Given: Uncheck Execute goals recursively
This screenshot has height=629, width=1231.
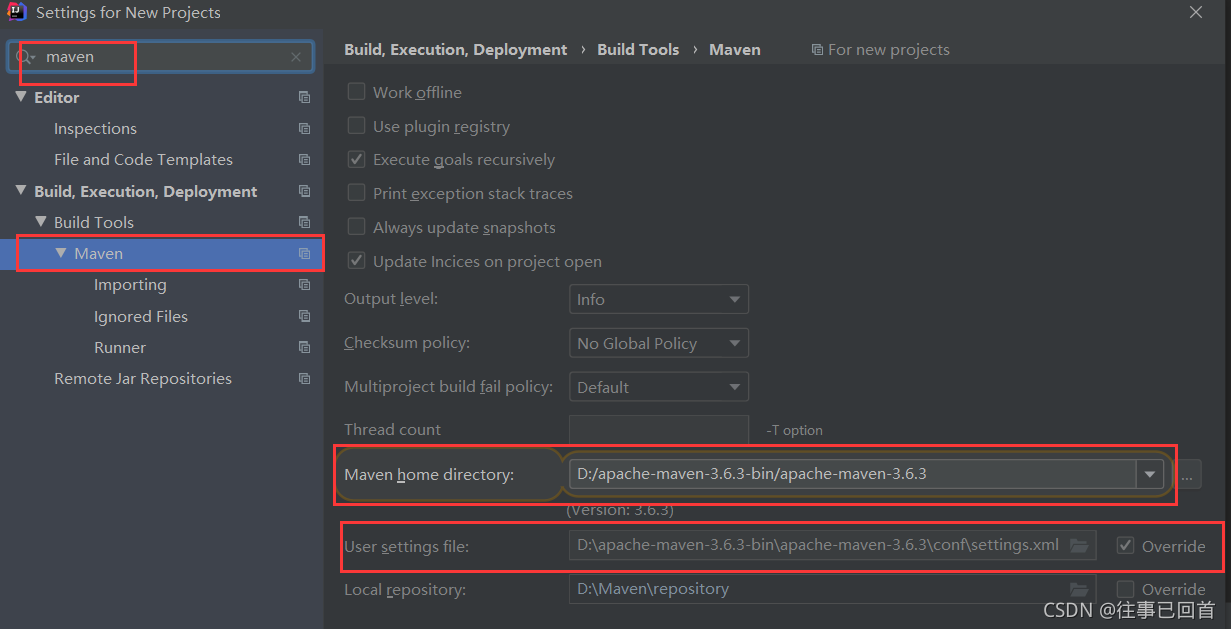Looking at the screenshot, I should tap(356, 159).
